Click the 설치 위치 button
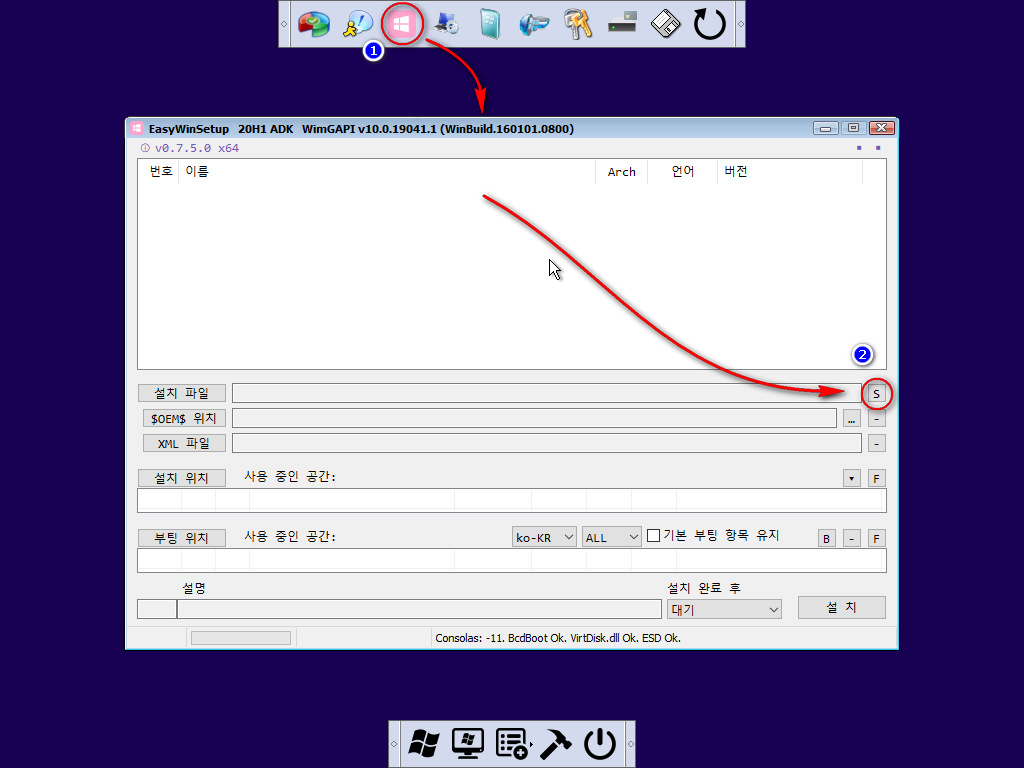Image resolution: width=1024 pixels, height=768 pixels. 182,478
